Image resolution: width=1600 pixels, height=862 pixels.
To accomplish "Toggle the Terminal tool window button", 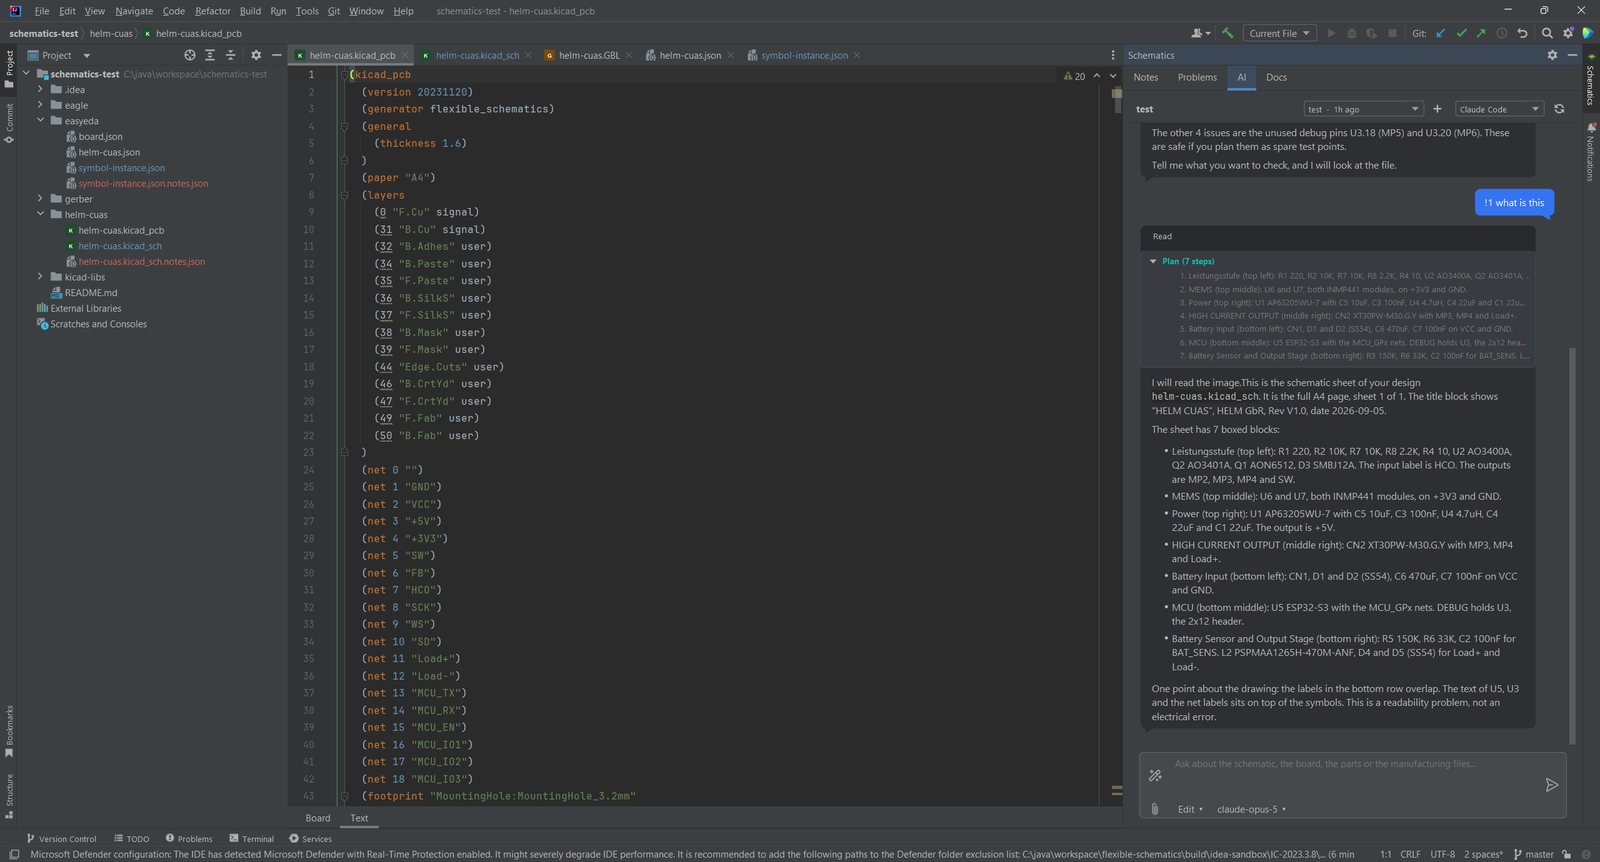I will [251, 839].
